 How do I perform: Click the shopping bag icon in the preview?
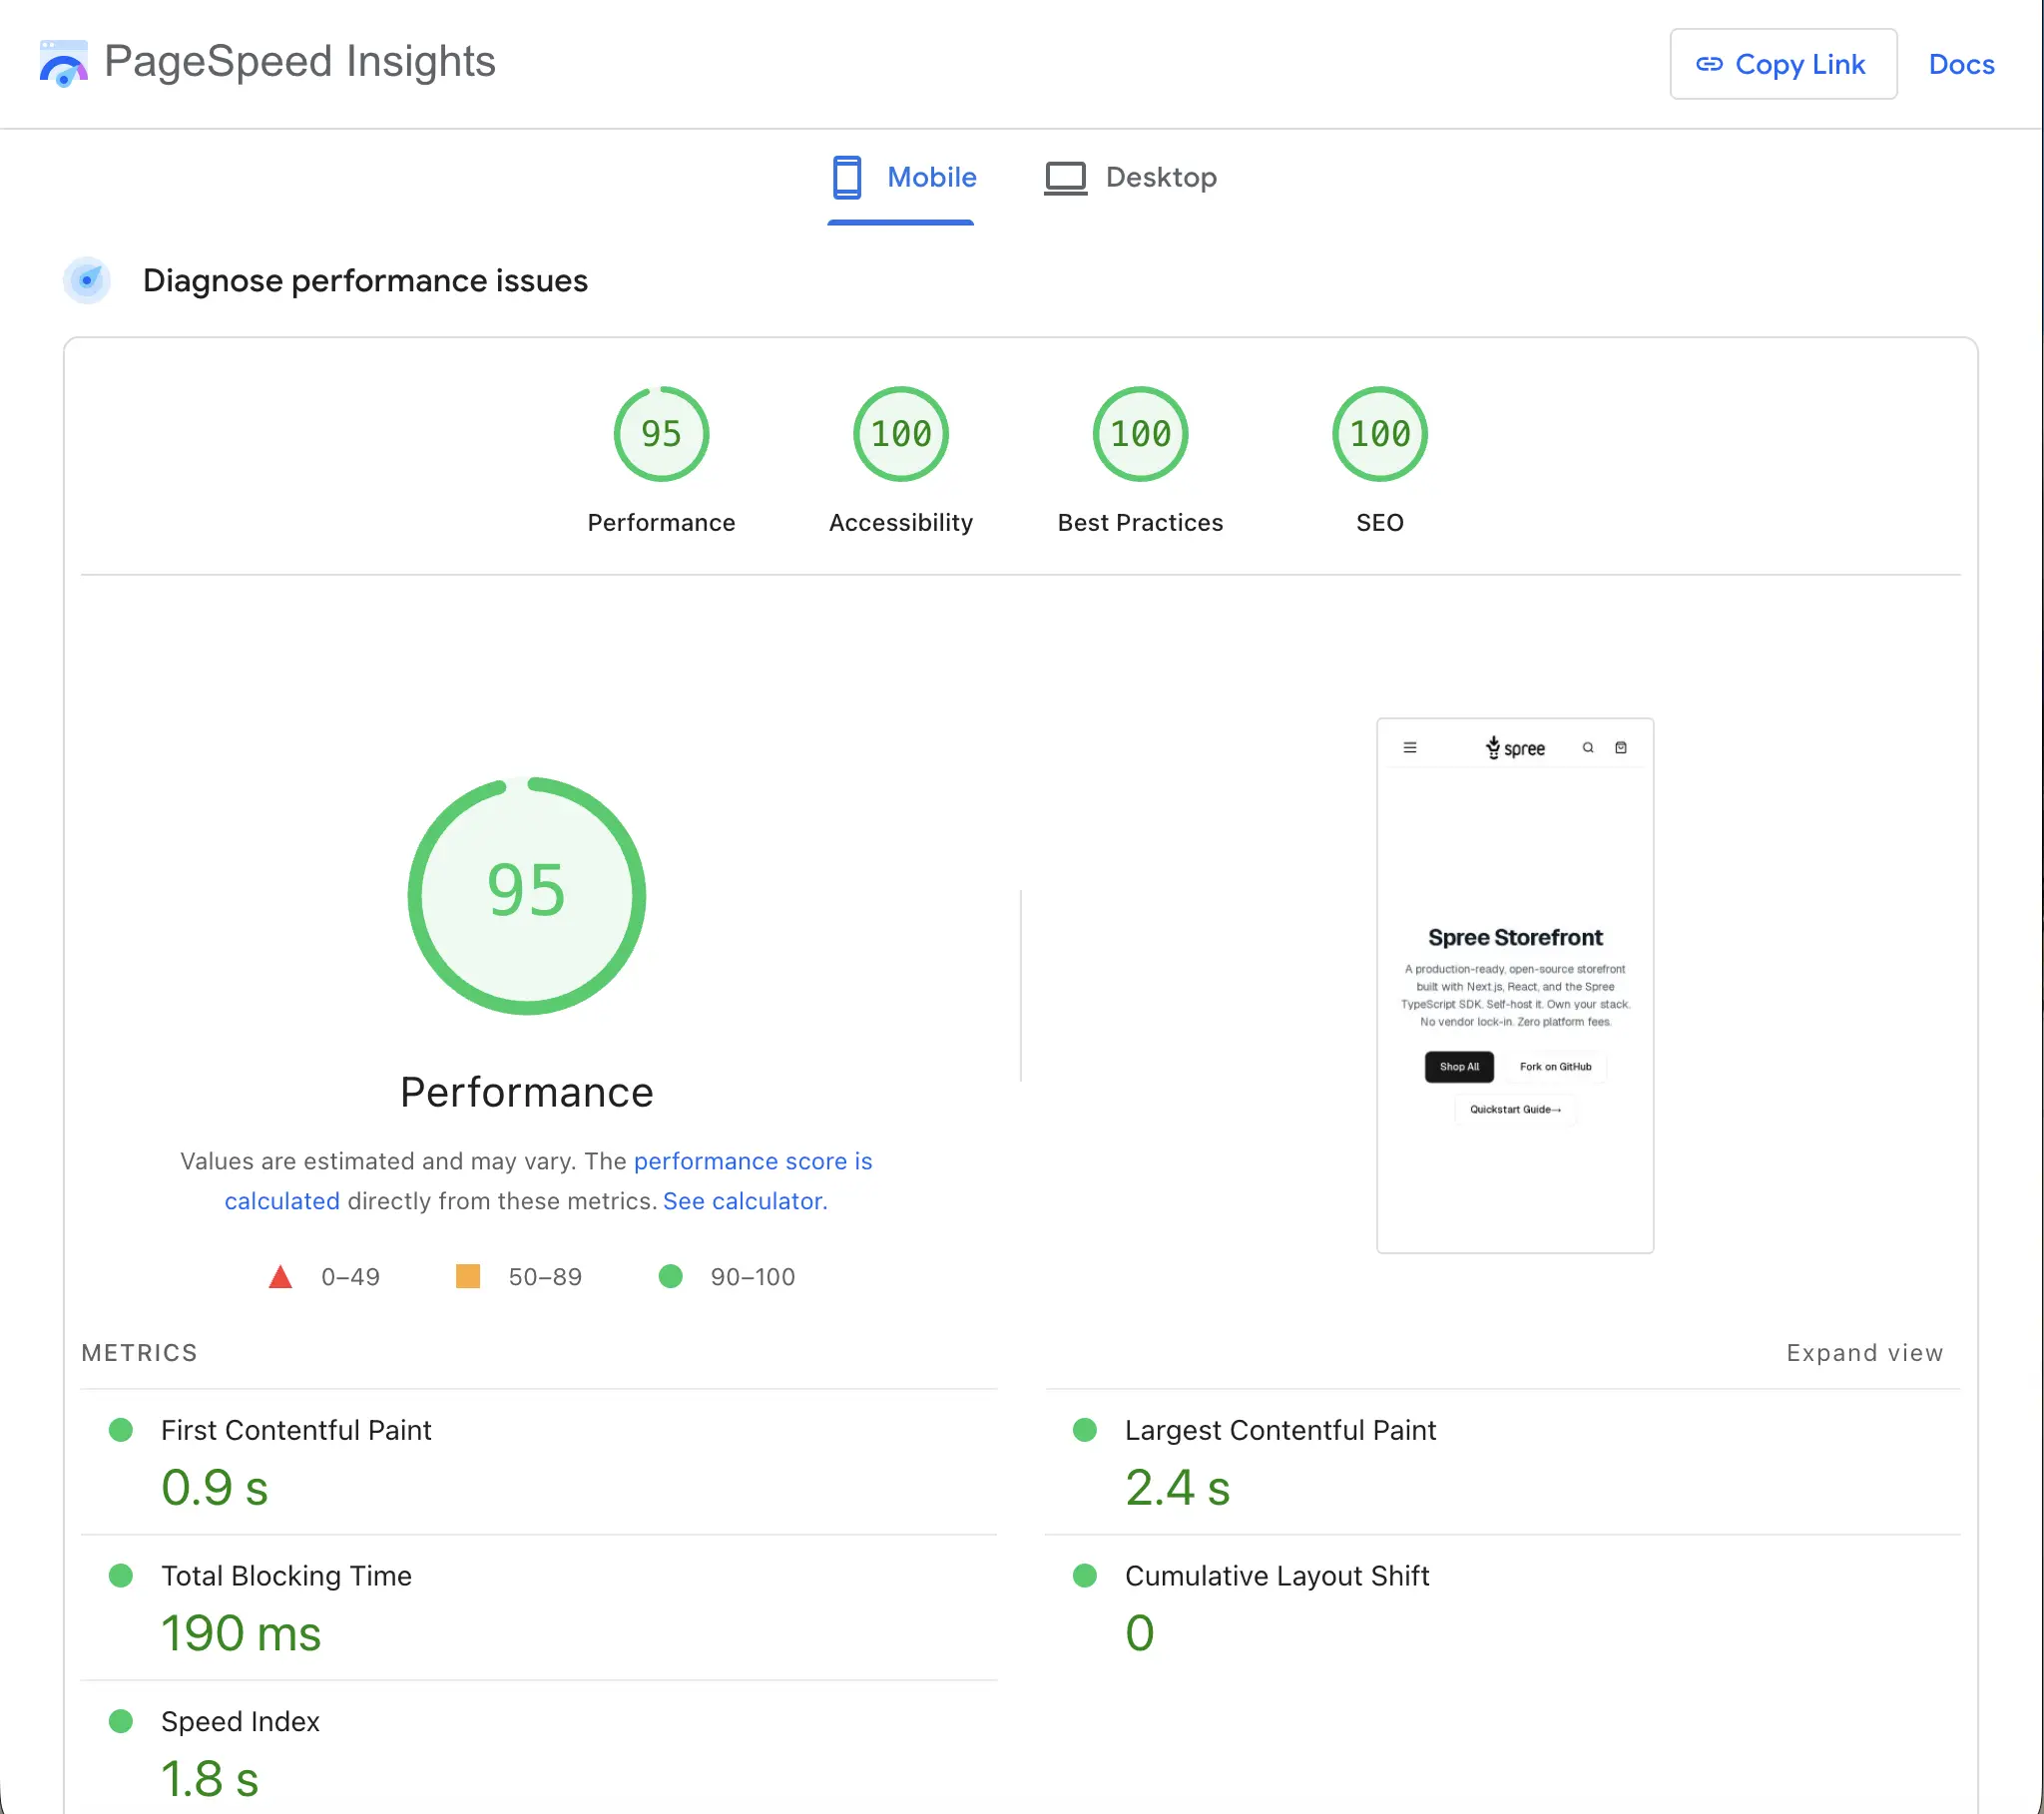point(1622,747)
